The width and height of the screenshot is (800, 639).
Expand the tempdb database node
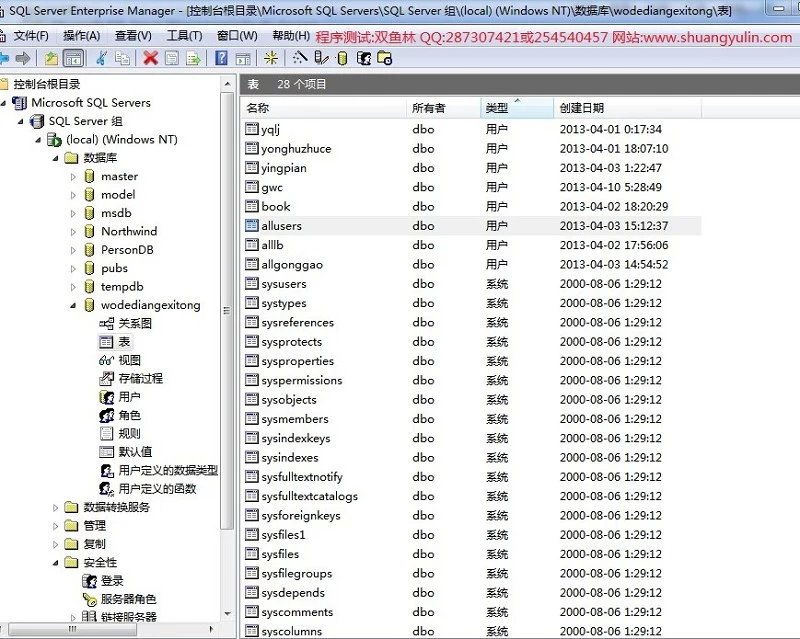(73, 287)
